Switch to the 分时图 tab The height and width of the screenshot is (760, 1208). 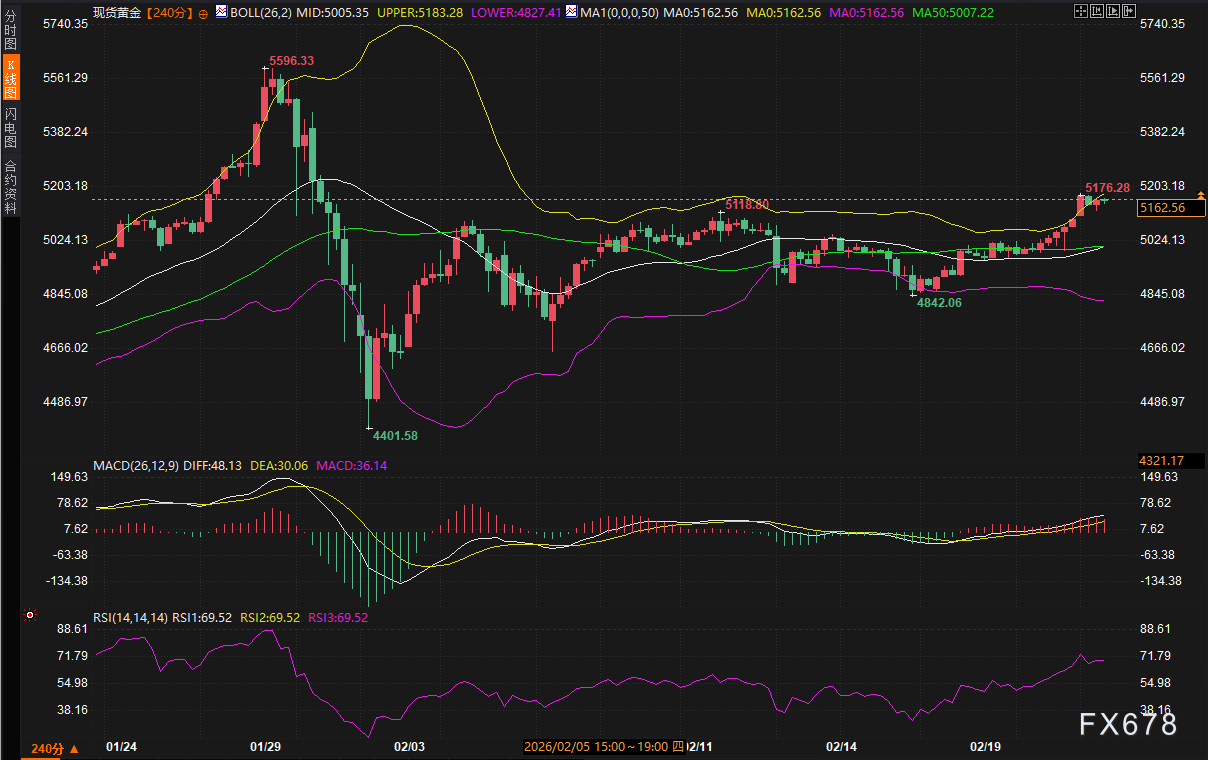tap(10, 27)
